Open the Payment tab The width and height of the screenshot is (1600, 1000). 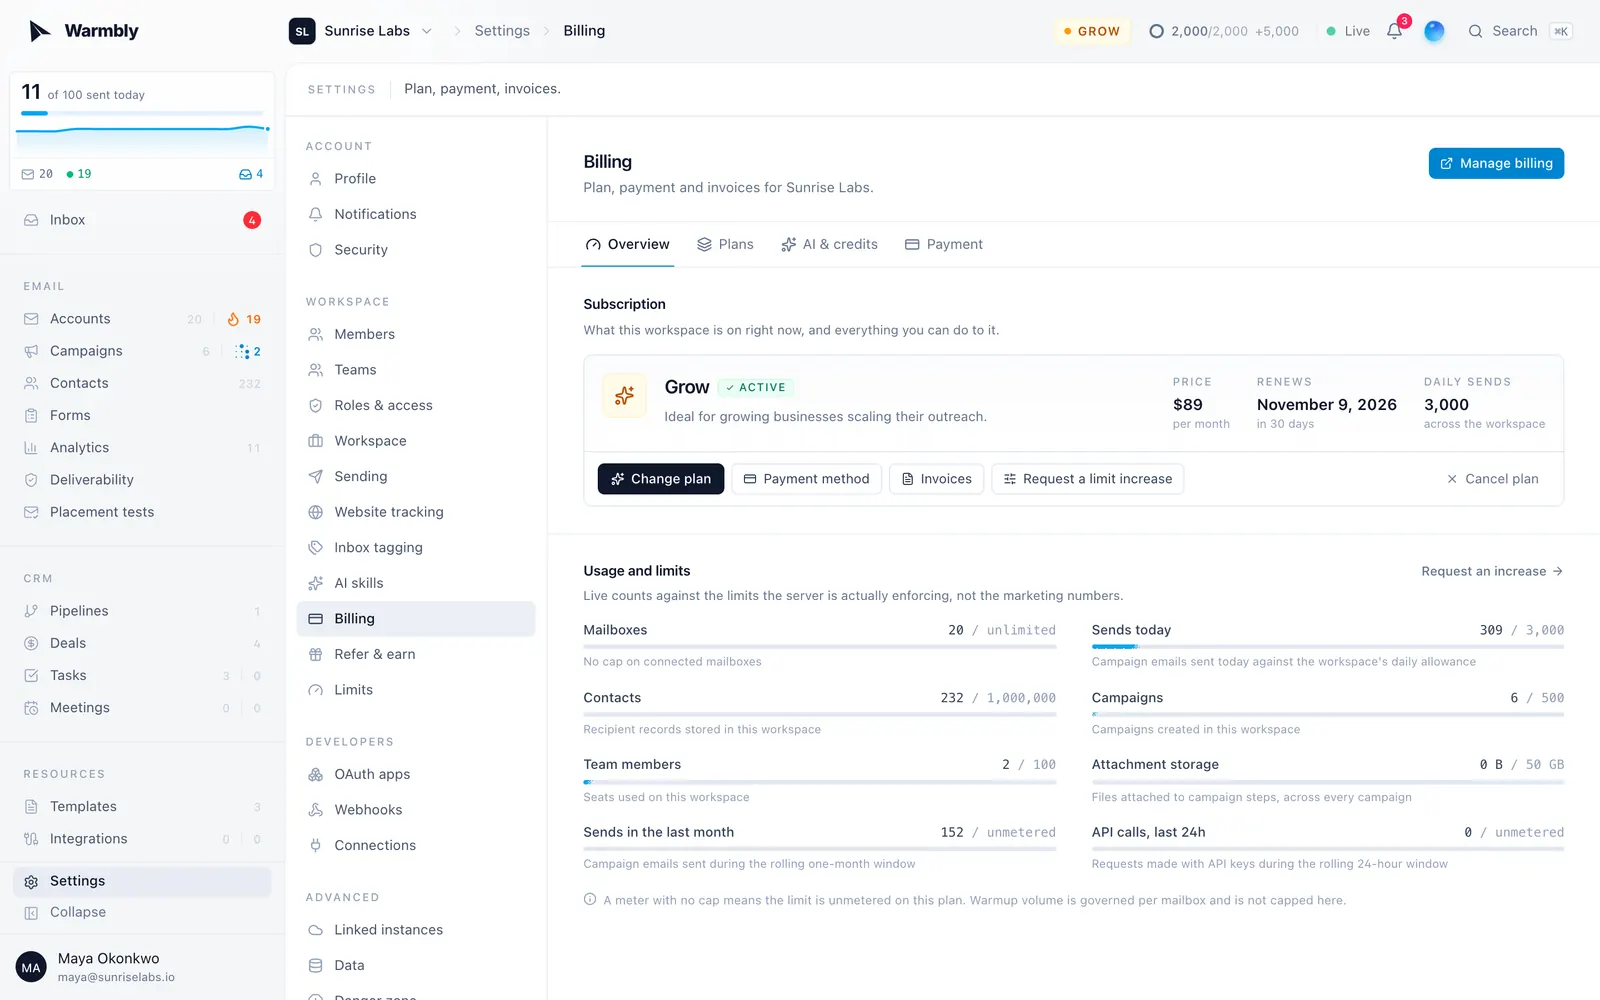pyautogui.click(x=943, y=244)
